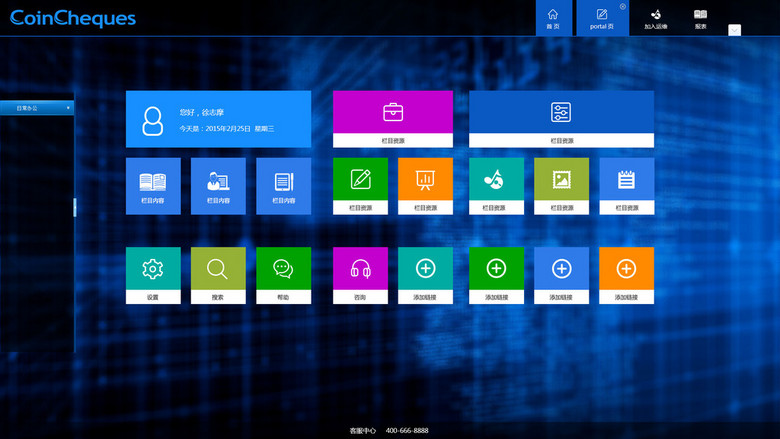Viewport: 780px width, 439px height.
Task: Open the purple briefcase tile
Action: tap(393, 112)
